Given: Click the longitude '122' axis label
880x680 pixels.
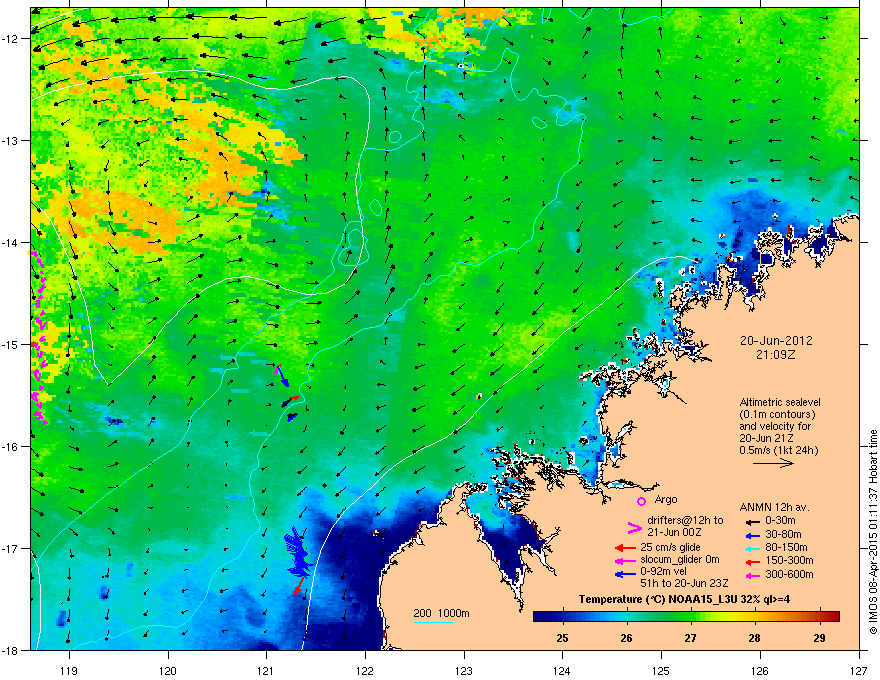Looking at the screenshot, I should point(365,670).
